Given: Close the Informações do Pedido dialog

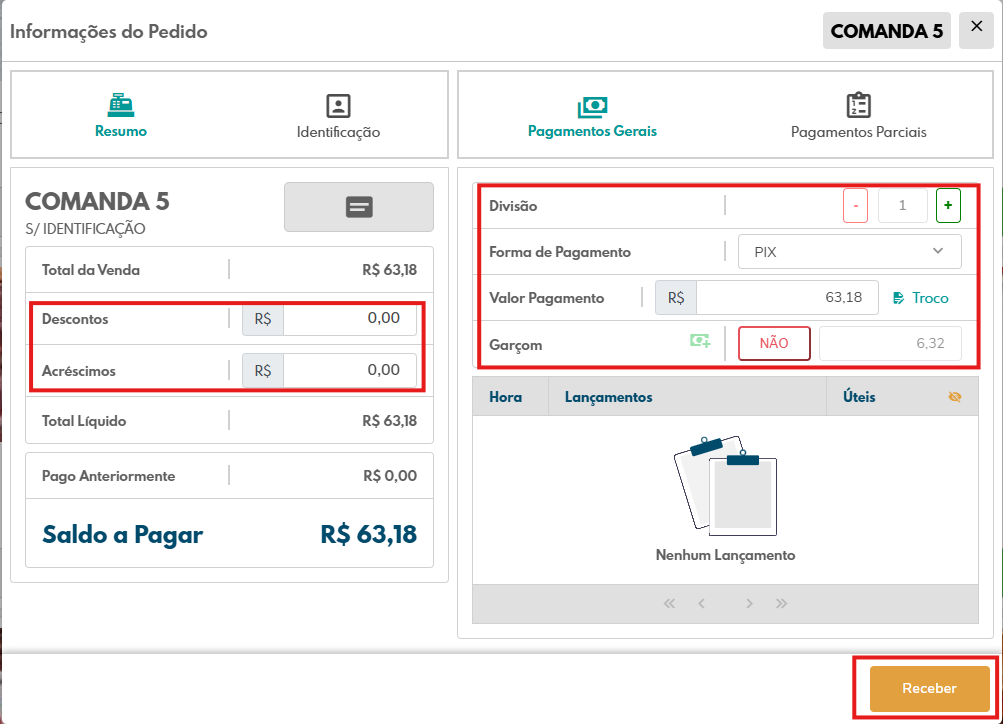Looking at the screenshot, I should (976, 28).
